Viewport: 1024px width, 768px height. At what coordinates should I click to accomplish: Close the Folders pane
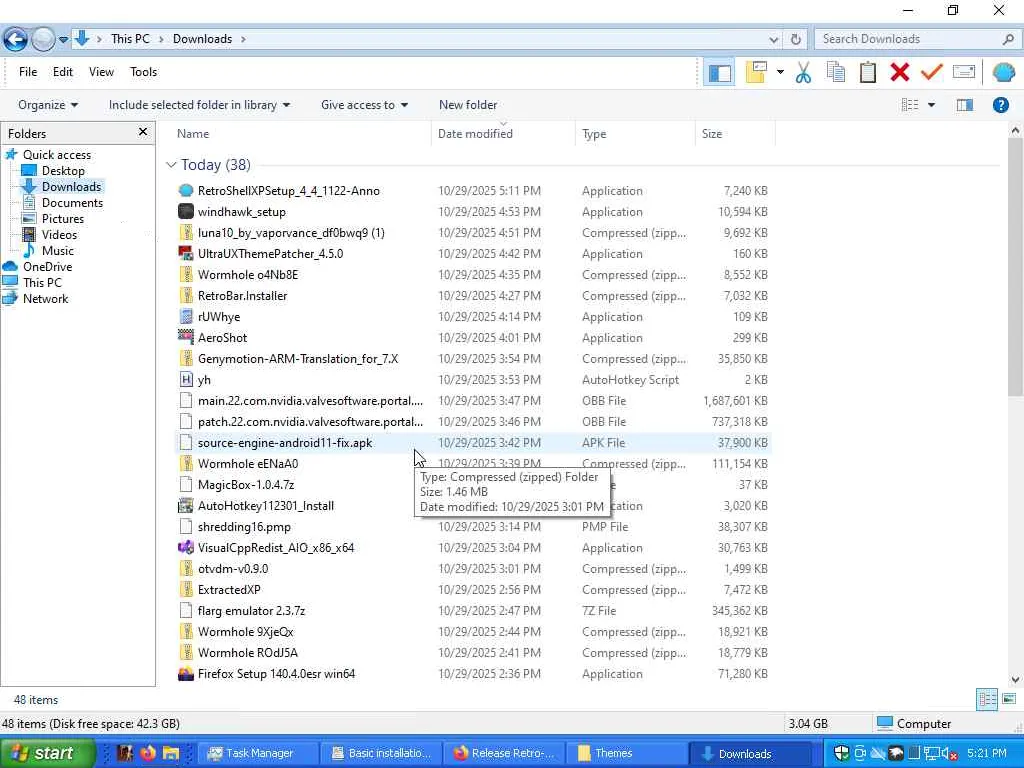point(143,133)
